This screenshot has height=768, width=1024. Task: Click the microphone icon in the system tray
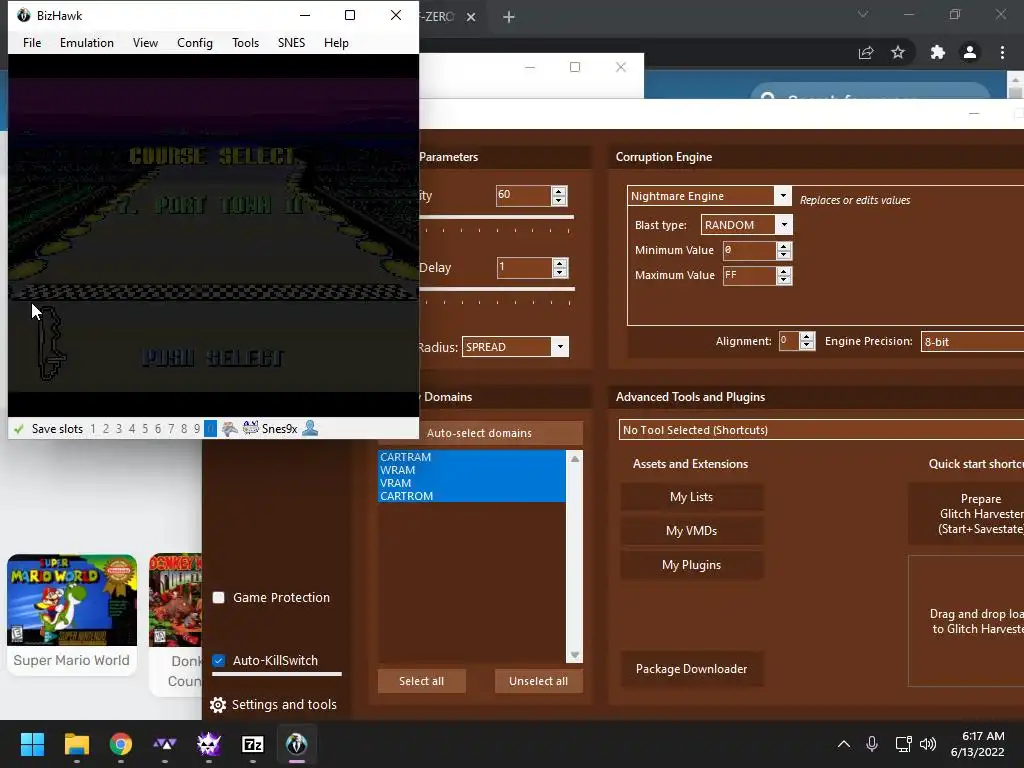coord(872,744)
